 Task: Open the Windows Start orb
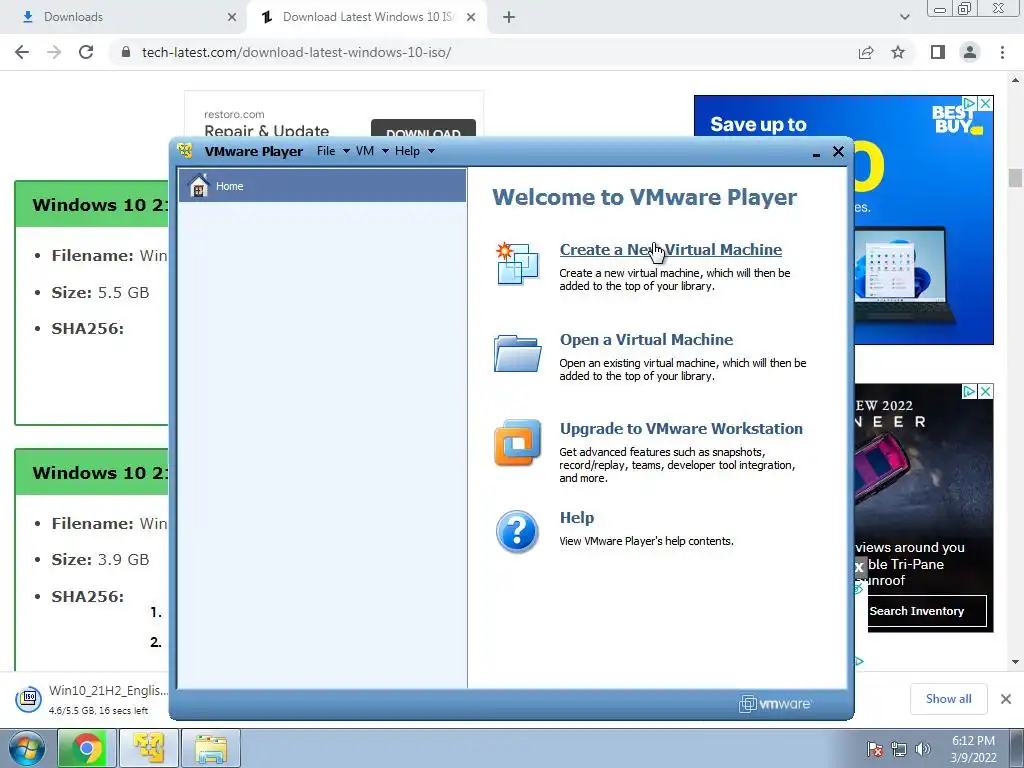27,748
